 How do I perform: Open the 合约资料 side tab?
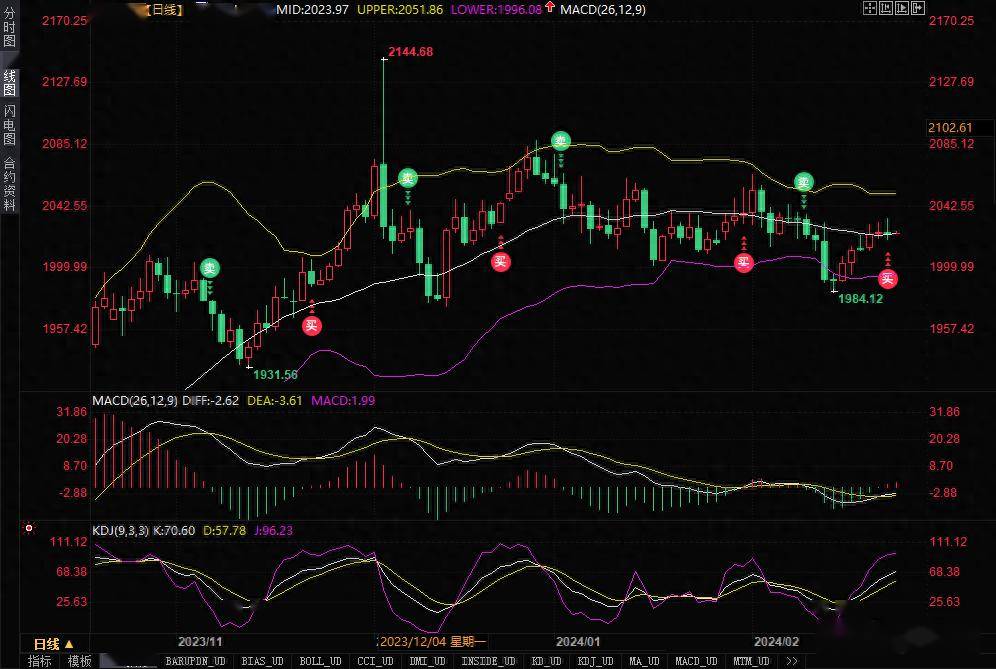pyautogui.click(x=9, y=182)
